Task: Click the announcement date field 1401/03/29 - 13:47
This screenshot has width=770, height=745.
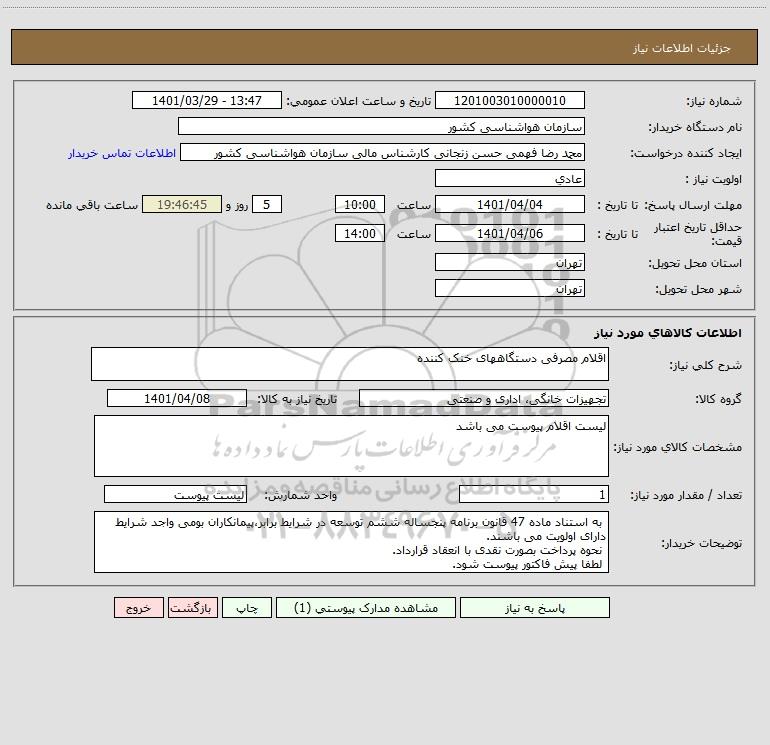Action: [x=207, y=100]
